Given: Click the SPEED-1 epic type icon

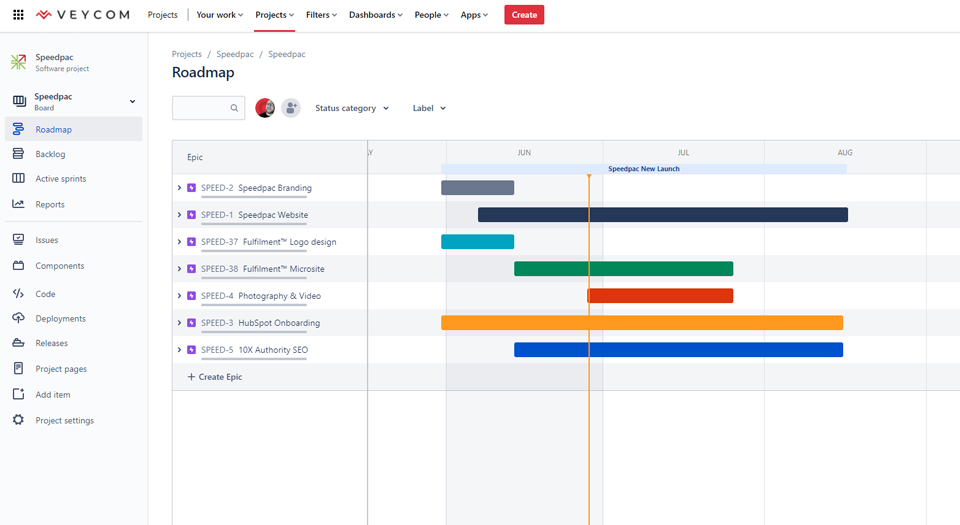Looking at the screenshot, I should point(191,215).
